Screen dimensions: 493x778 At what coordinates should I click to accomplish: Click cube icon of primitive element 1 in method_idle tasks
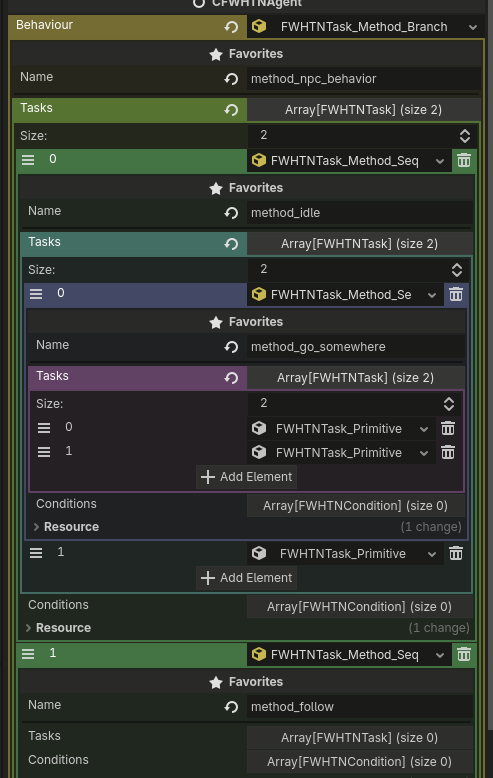tap(259, 553)
